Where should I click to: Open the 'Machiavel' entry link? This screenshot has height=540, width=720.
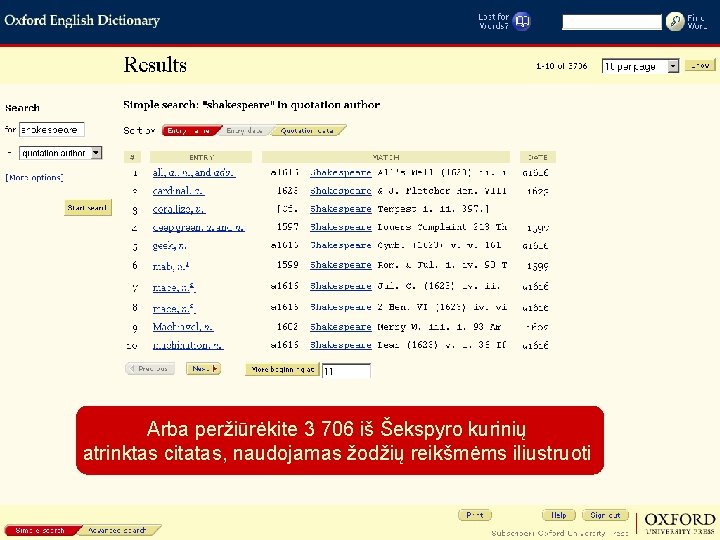click(x=183, y=327)
